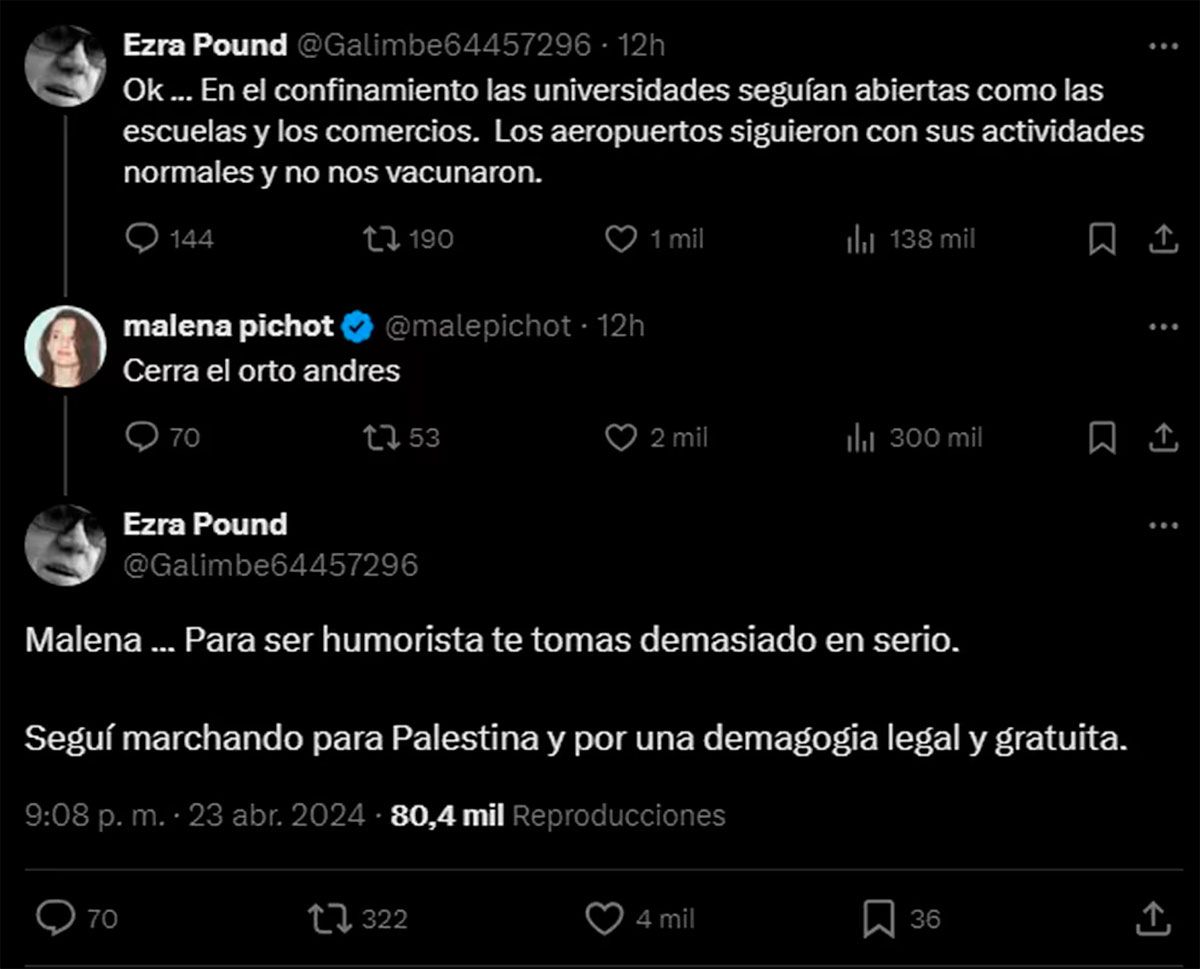1200x969 pixels.
Task: Like malena pichot's tweet
Action: pyautogui.click(x=622, y=437)
